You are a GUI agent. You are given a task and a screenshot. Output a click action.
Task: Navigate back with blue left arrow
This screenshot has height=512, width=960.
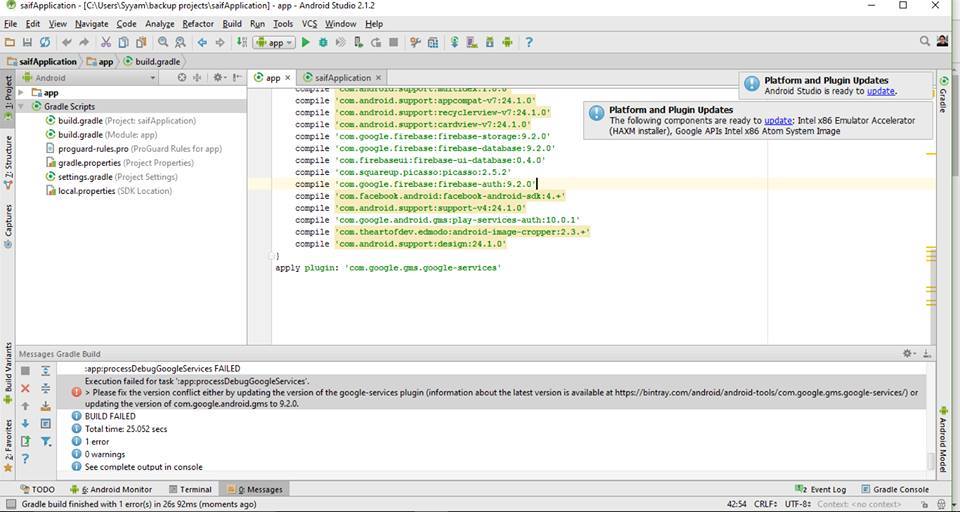(x=202, y=42)
